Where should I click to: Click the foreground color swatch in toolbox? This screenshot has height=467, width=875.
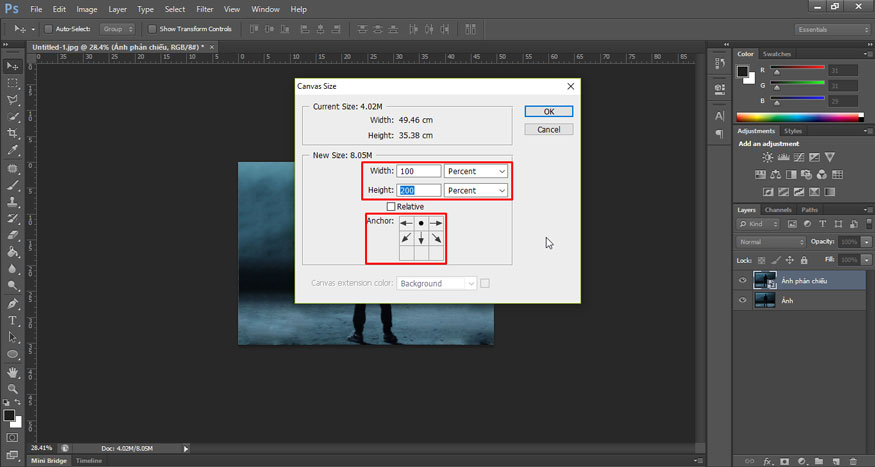[x=9, y=415]
